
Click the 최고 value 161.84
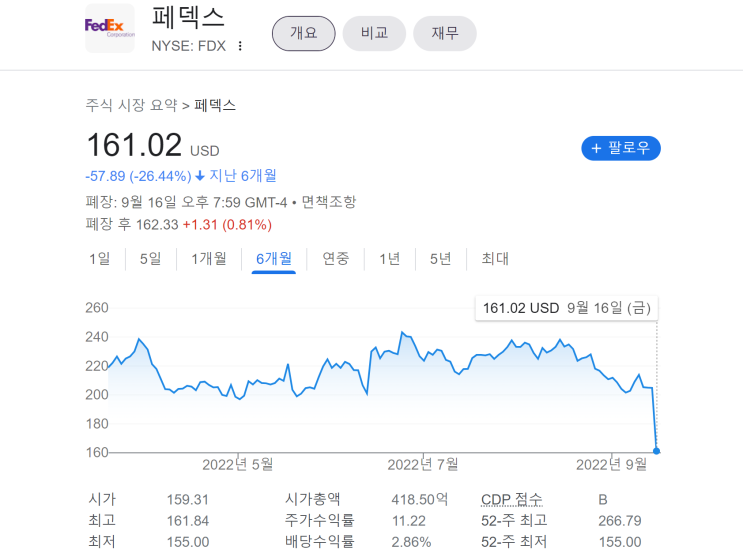point(188,521)
